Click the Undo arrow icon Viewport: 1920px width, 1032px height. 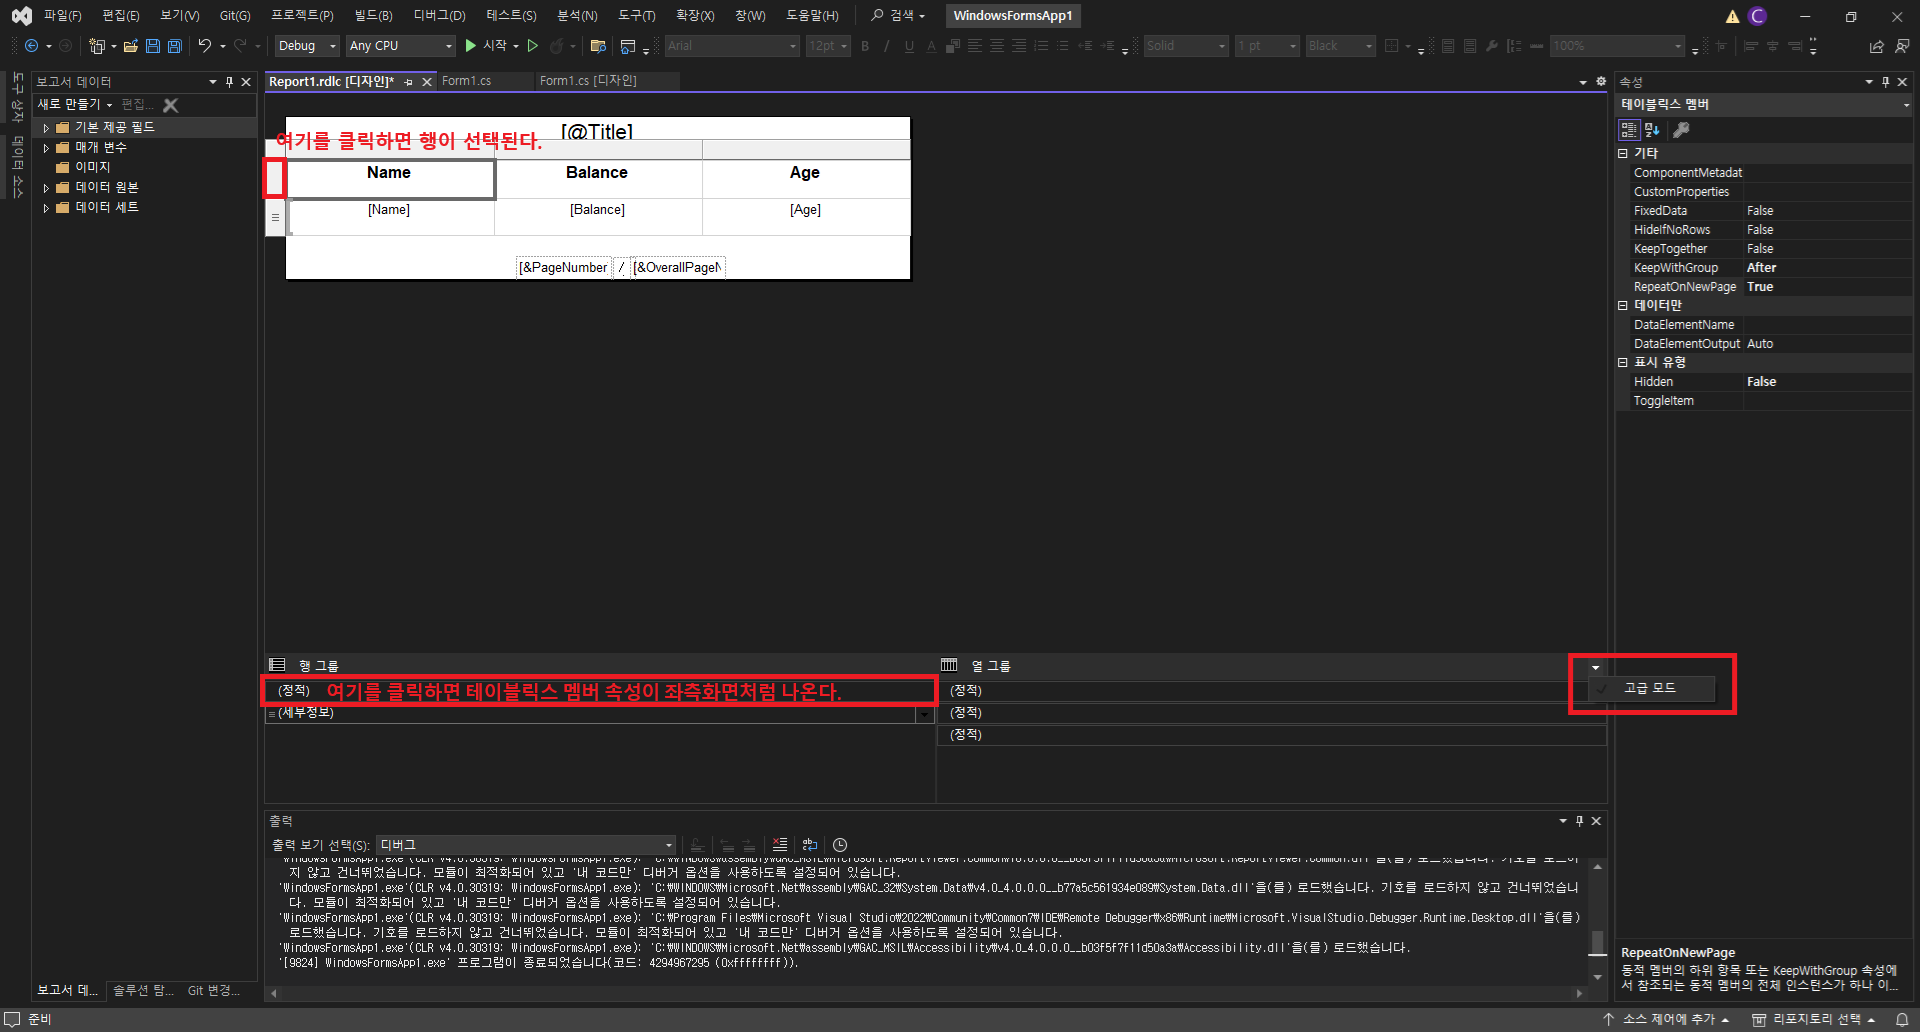(205, 46)
